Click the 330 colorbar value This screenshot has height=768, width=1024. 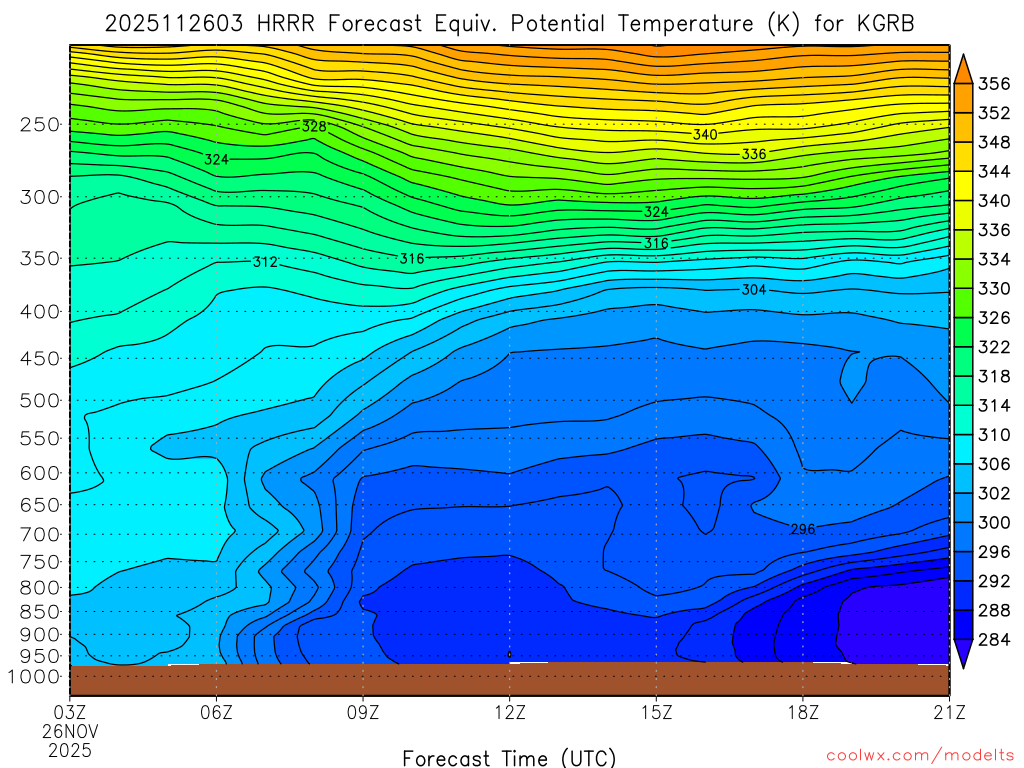994,289
